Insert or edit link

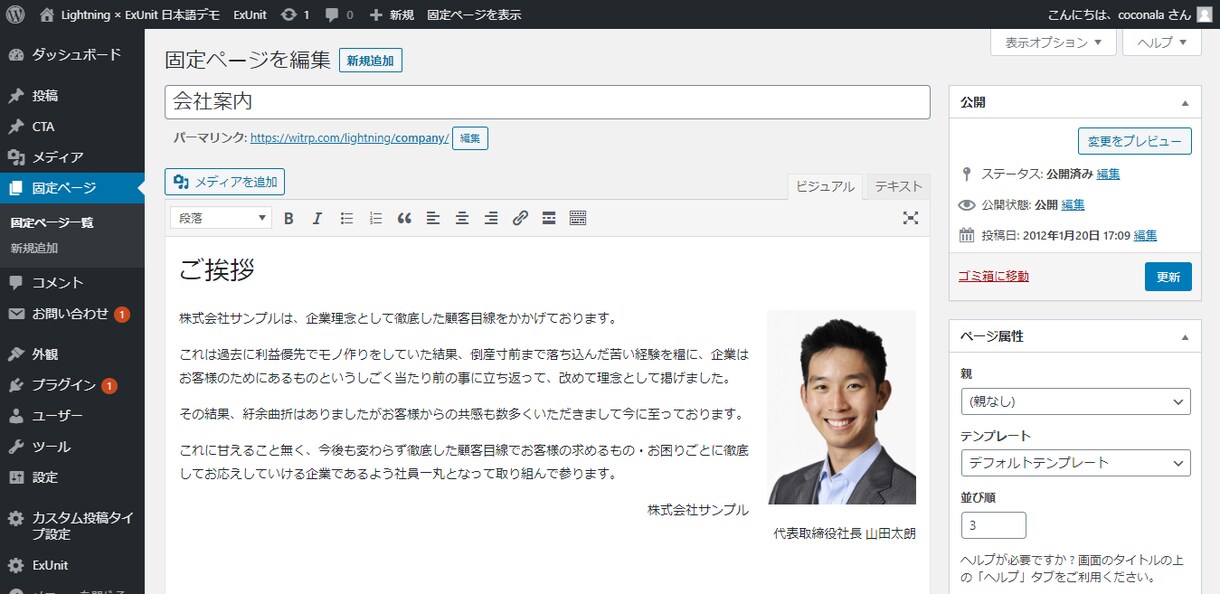(x=520, y=218)
